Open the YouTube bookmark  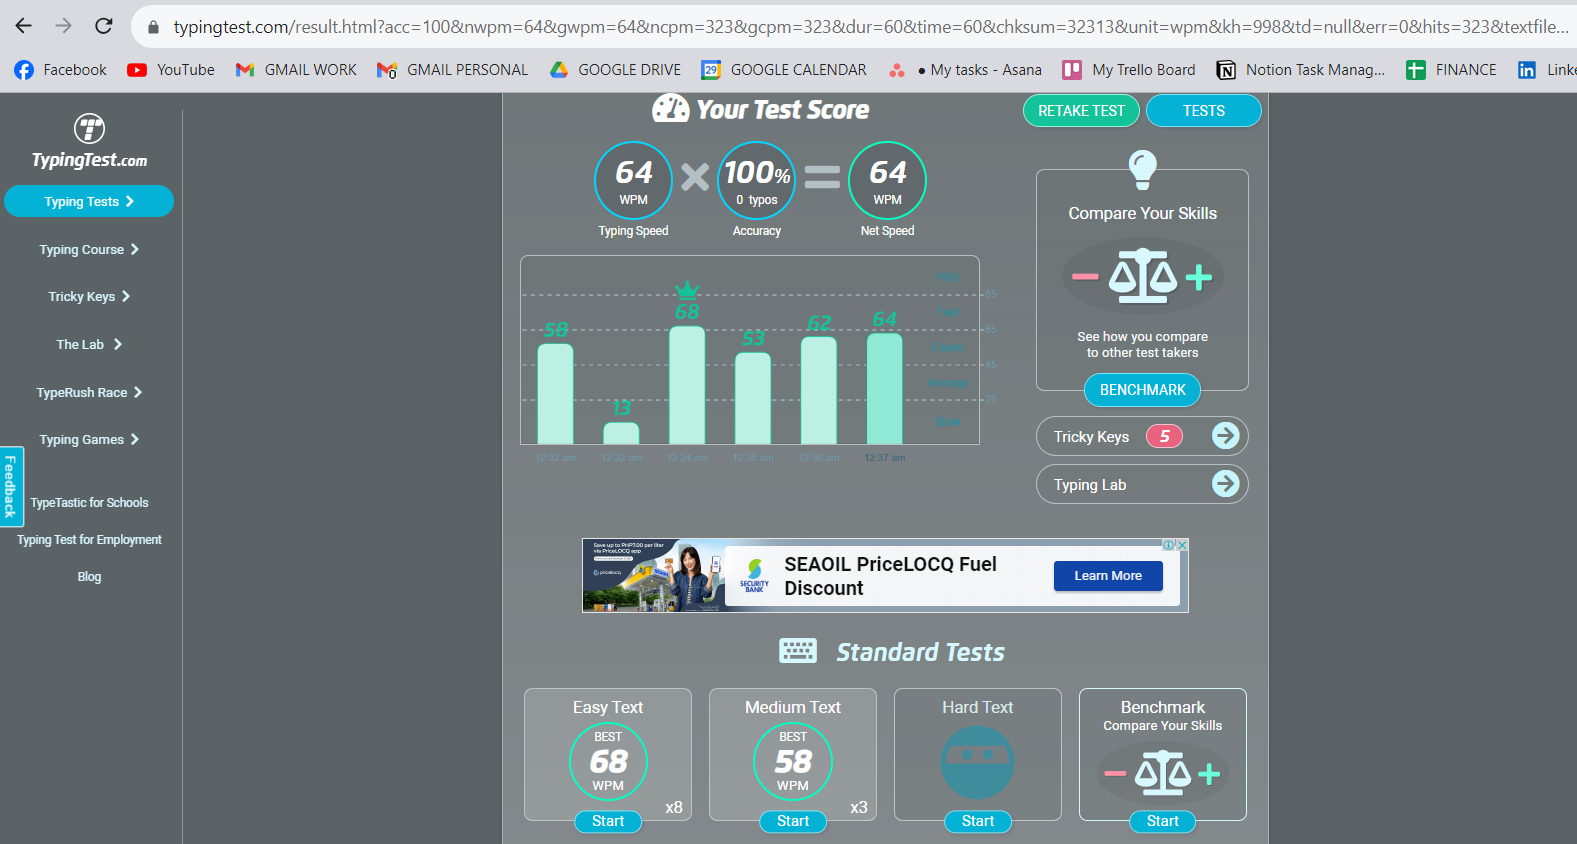171,70
